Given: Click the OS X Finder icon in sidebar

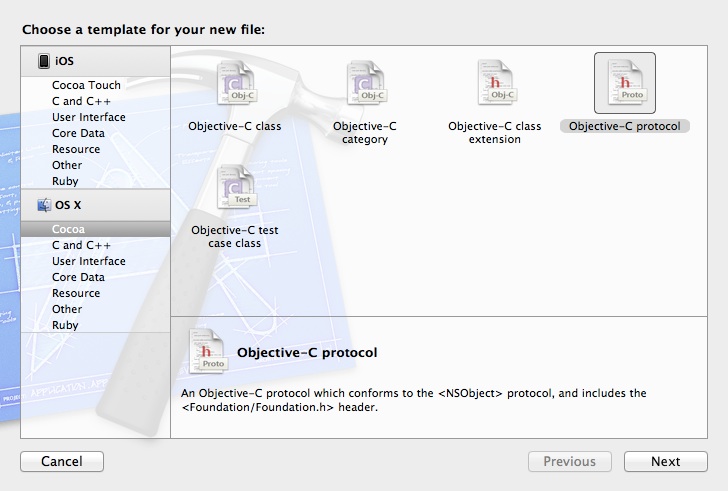Looking at the screenshot, I should click(44, 205).
